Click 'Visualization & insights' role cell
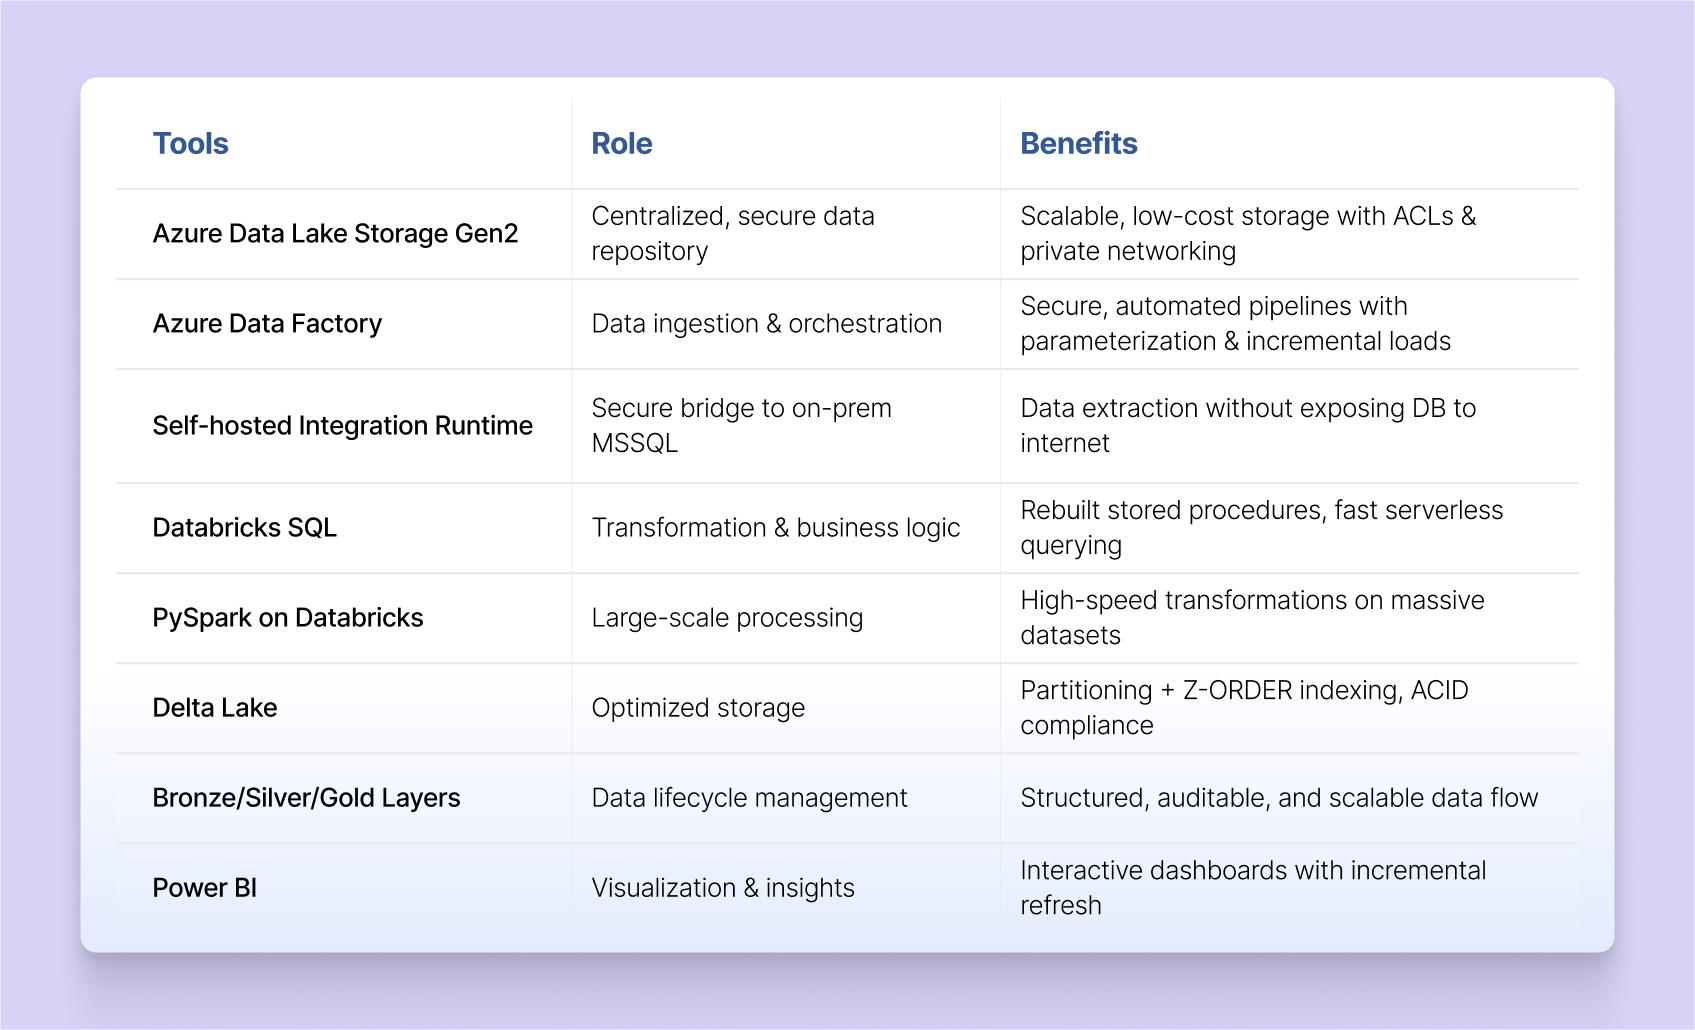Screen dimensions: 1695x1030 click(723, 888)
